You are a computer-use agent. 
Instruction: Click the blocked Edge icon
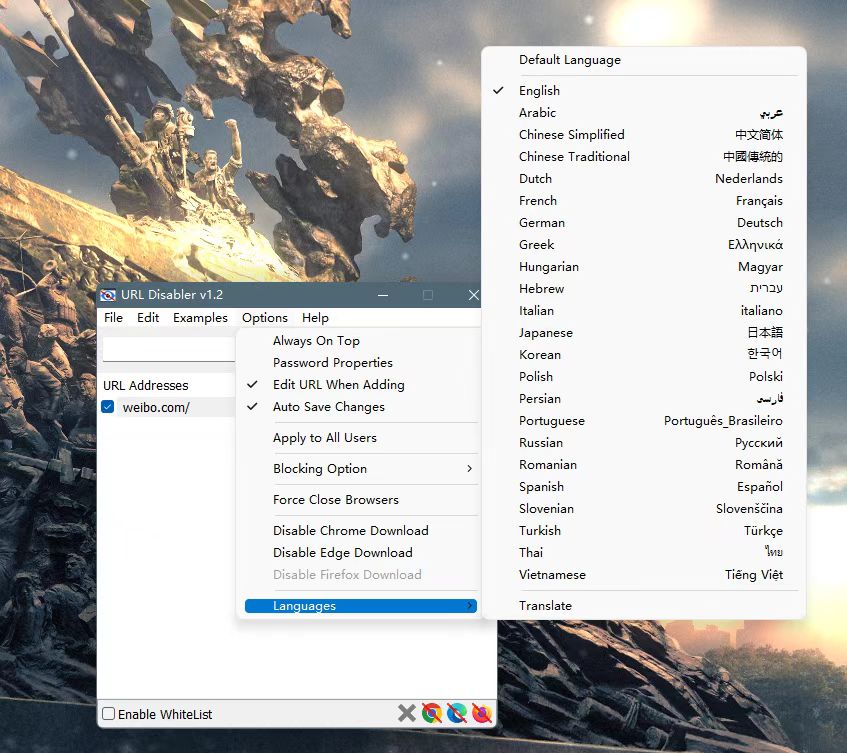pos(456,713)
